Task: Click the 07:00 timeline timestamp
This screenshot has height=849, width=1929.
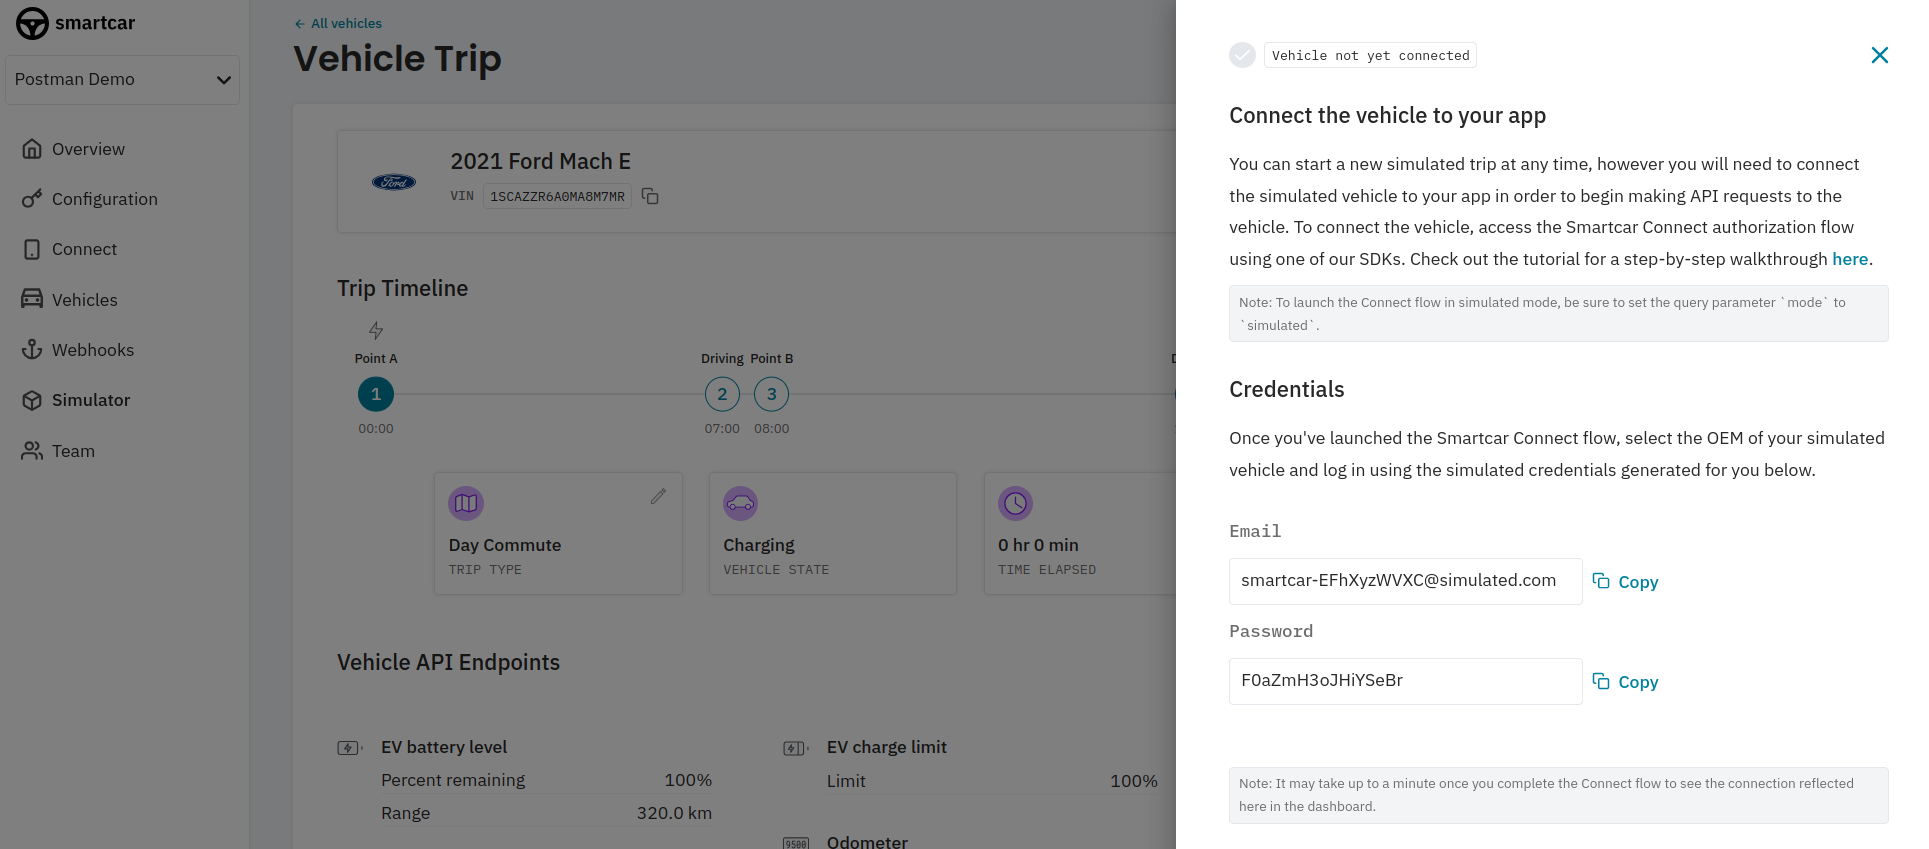Action: pos(722,428)
